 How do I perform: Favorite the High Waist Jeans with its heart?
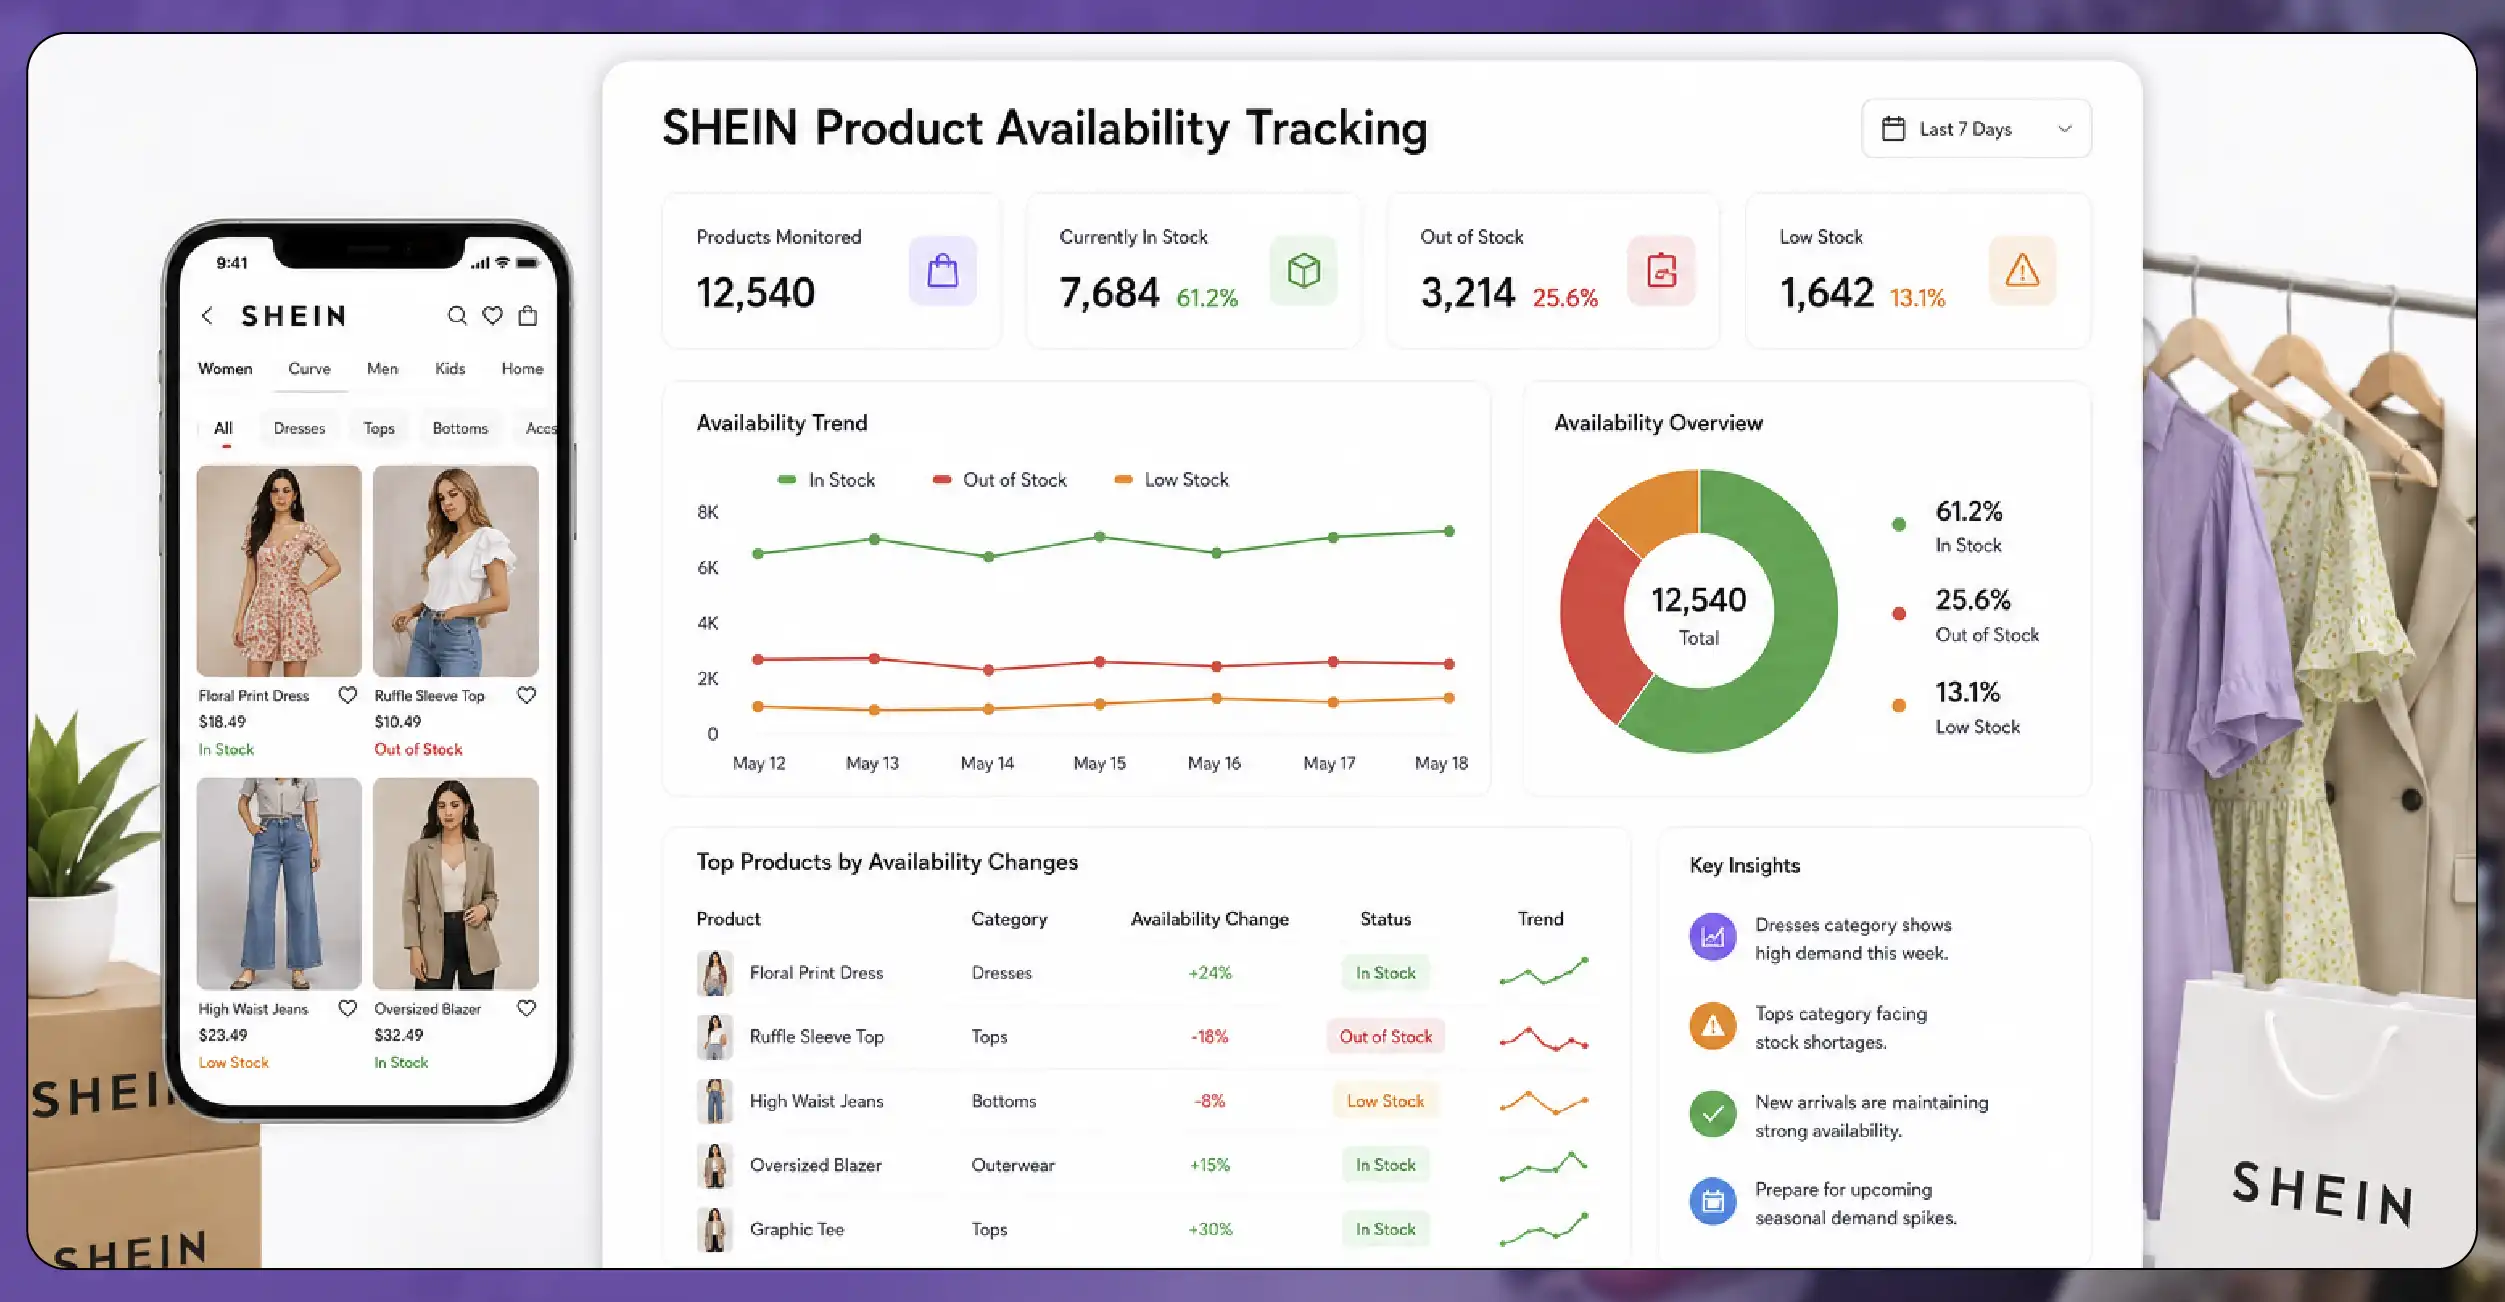coord(347,1008)
